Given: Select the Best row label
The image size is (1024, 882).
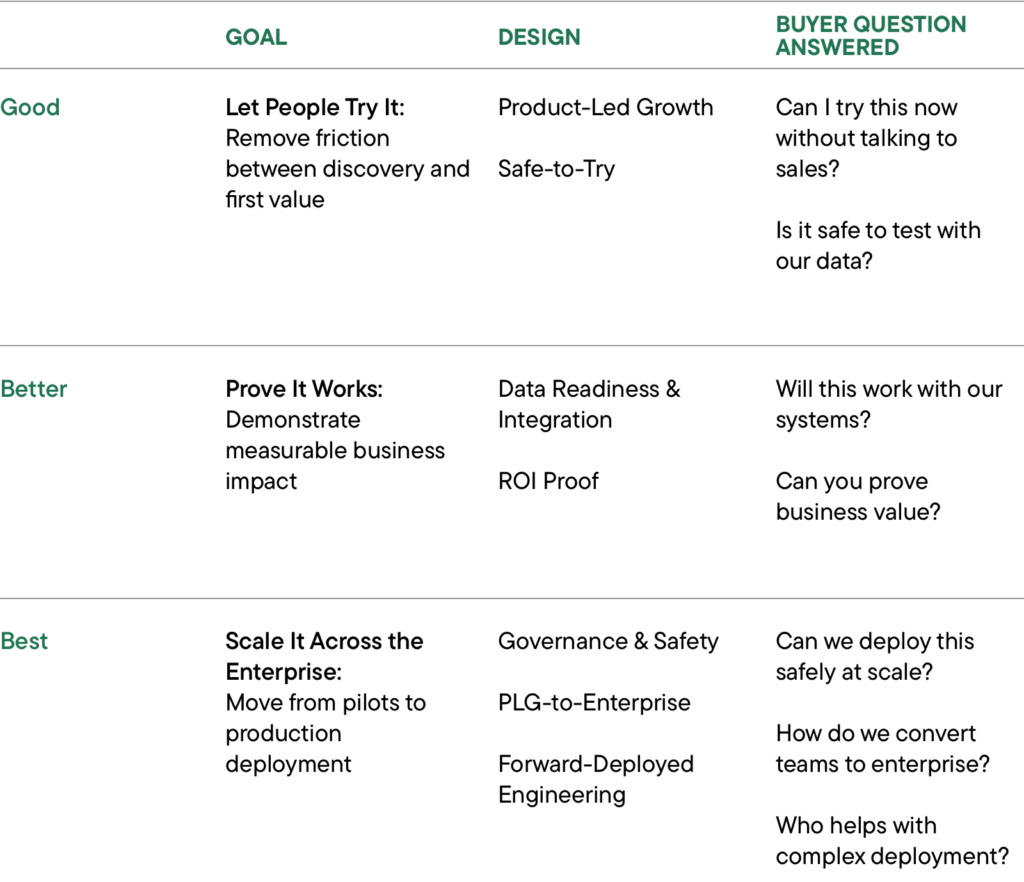Looking at the screenshot, I should tap(24, 641).
